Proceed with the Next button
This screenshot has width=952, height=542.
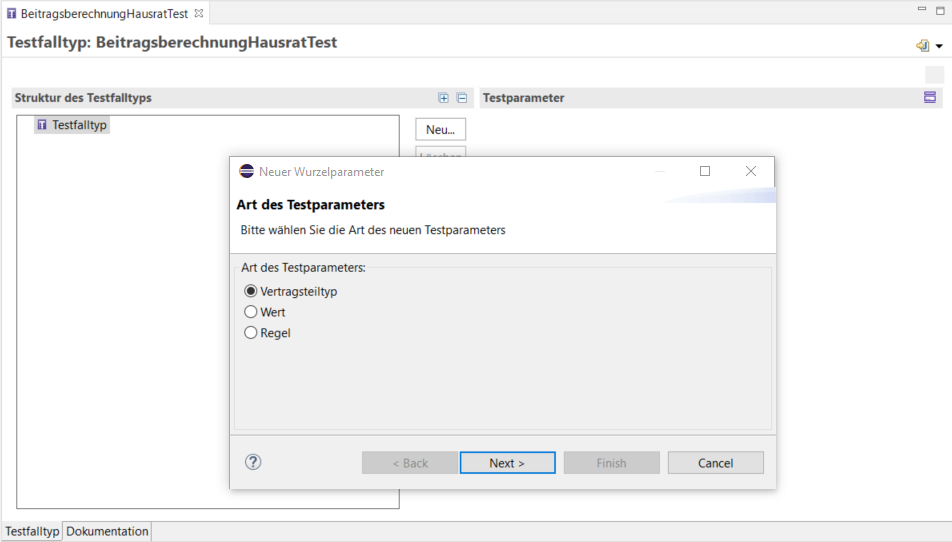[x=508, y=462]
